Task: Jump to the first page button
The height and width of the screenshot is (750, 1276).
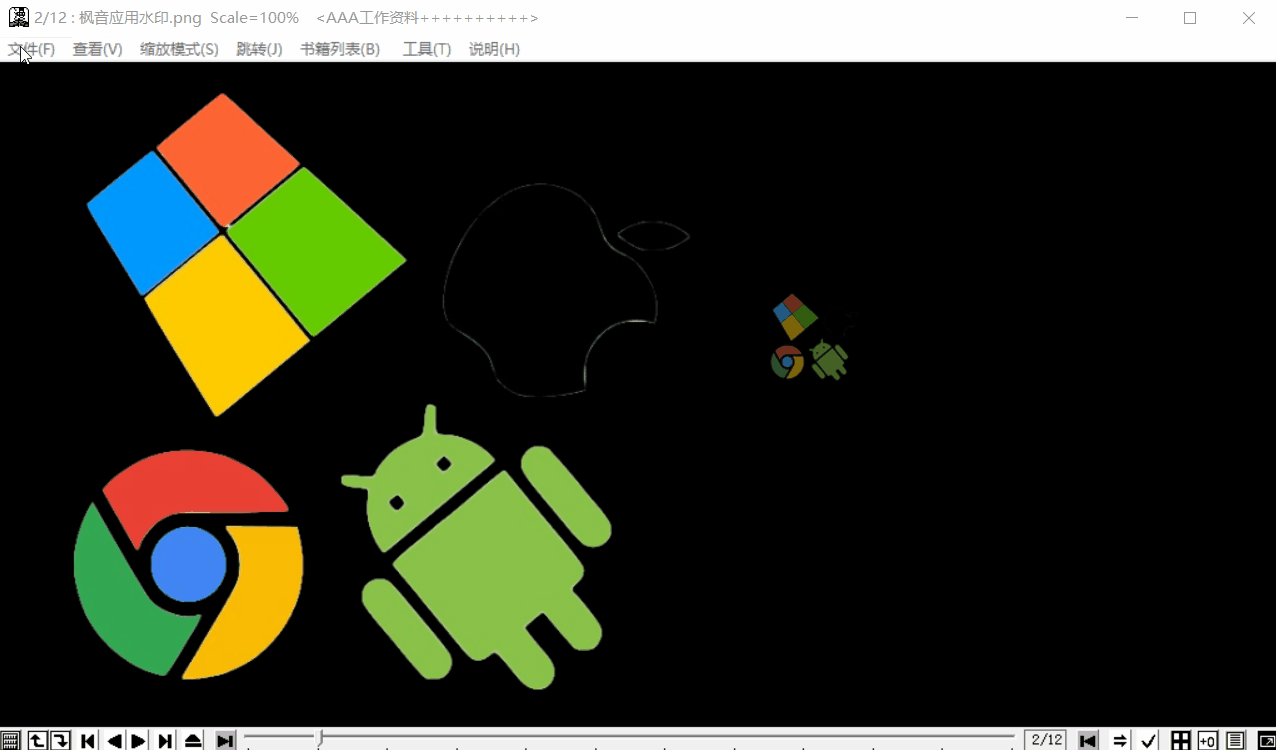Action: pos(88,740)
